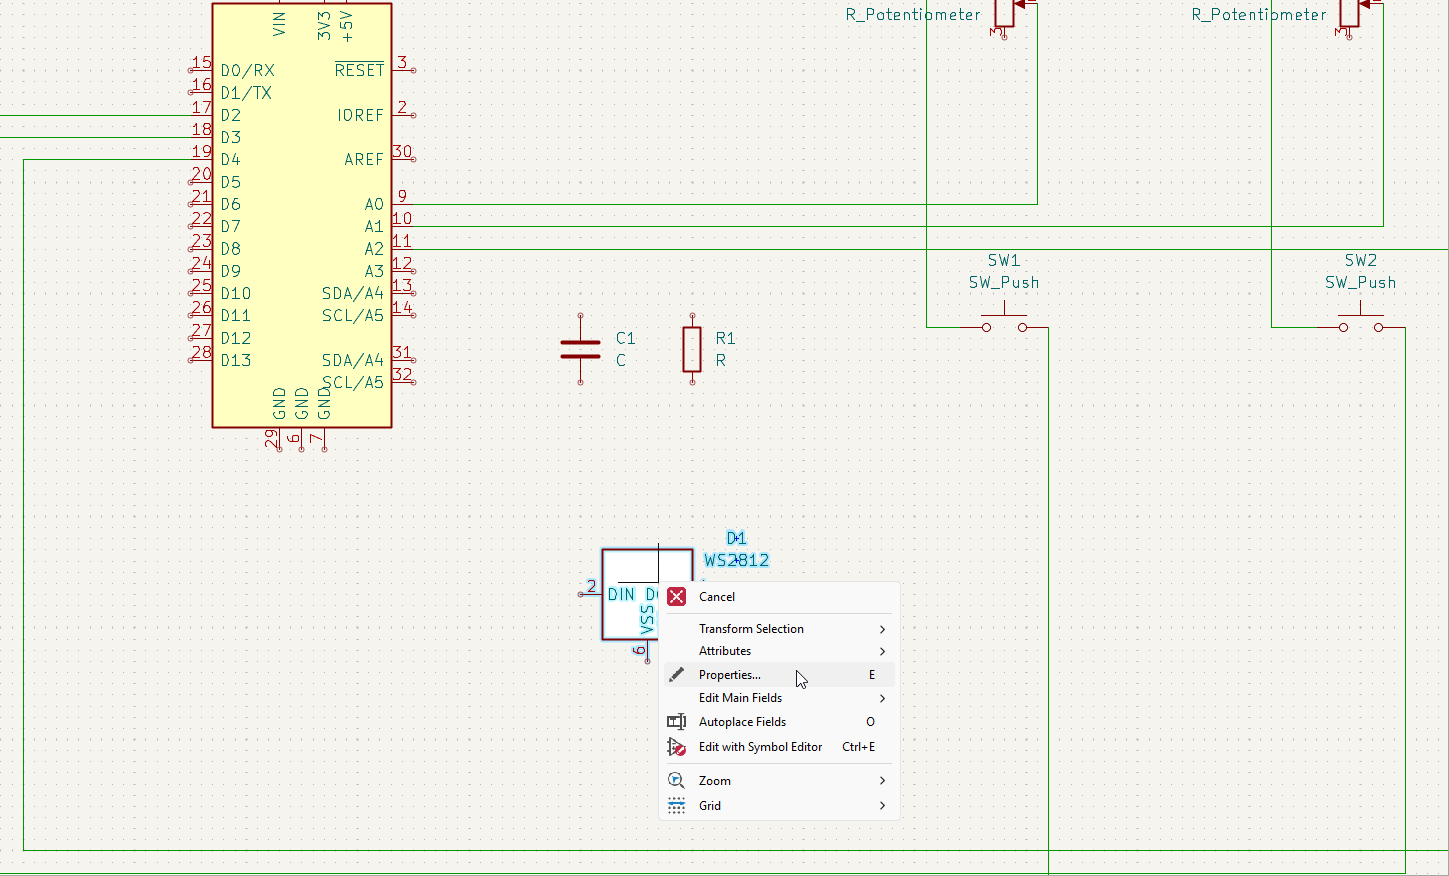Choose Properties... from the context menu
Viewport: 1449px width, 876px height.
click(x=779, y=675)
